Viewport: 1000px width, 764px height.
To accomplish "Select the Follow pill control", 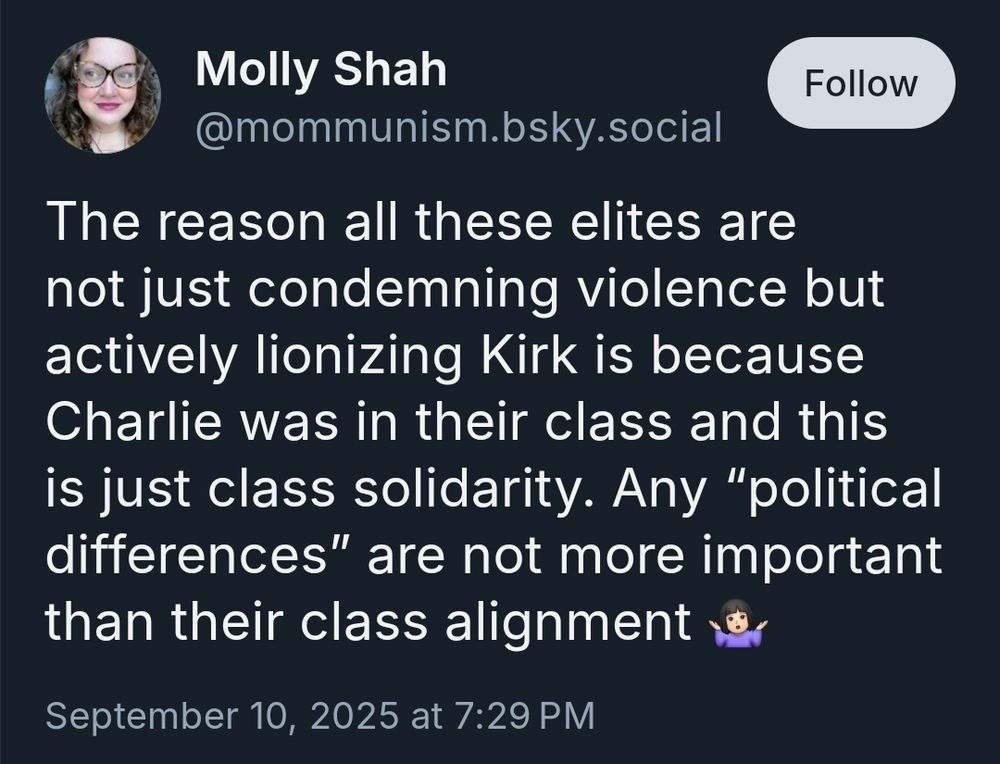I will [862, 83].
